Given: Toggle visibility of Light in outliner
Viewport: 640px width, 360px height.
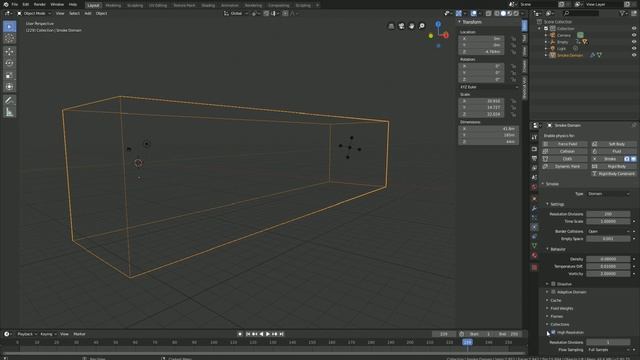Looking at the screenshot, I should pyautogui.click(x=634, y=48).
